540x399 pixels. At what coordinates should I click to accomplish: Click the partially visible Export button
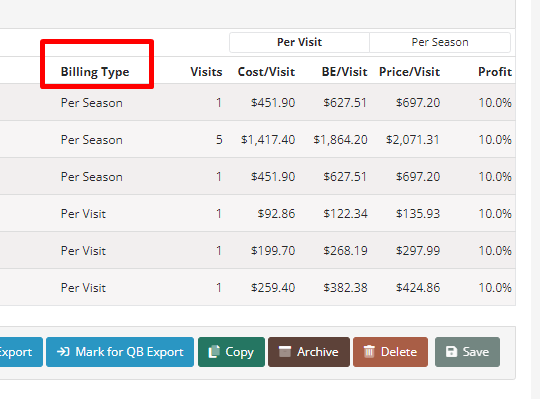point(21,352)
